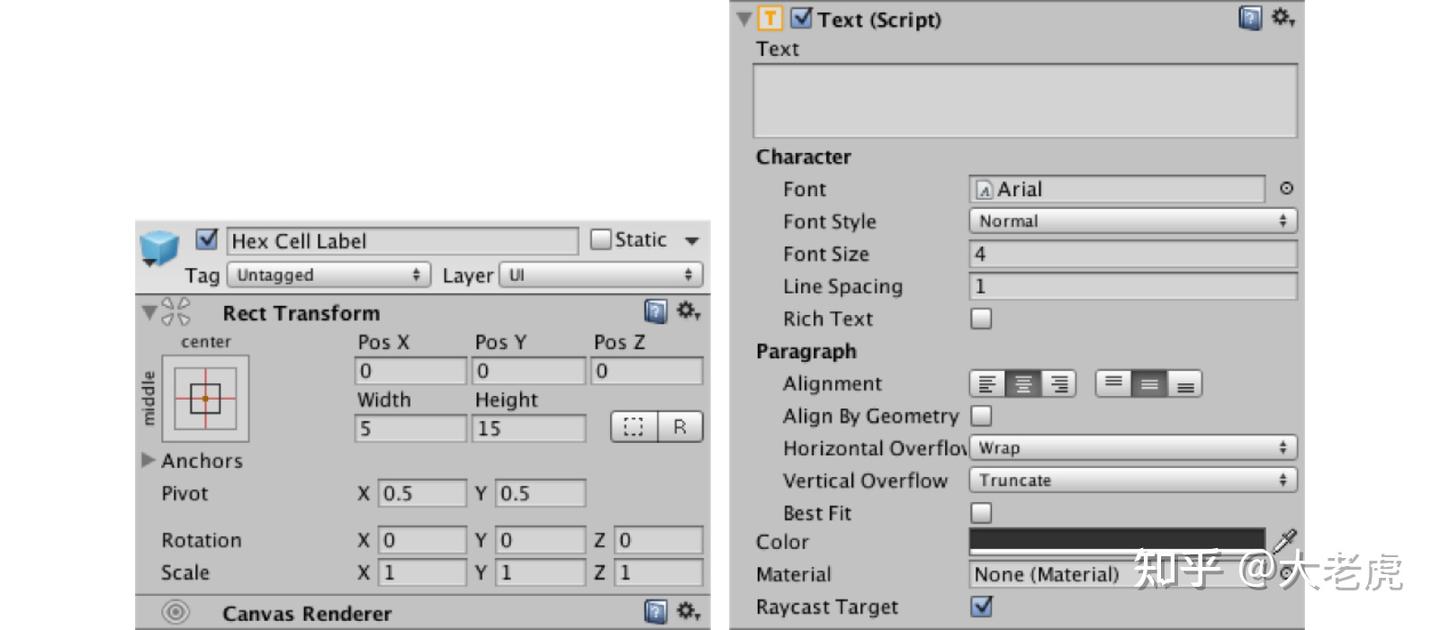Viewport: 1440px width, 630px height.
Task: Click the Text (Script) T icon
Action: click(x=771, y=17)
